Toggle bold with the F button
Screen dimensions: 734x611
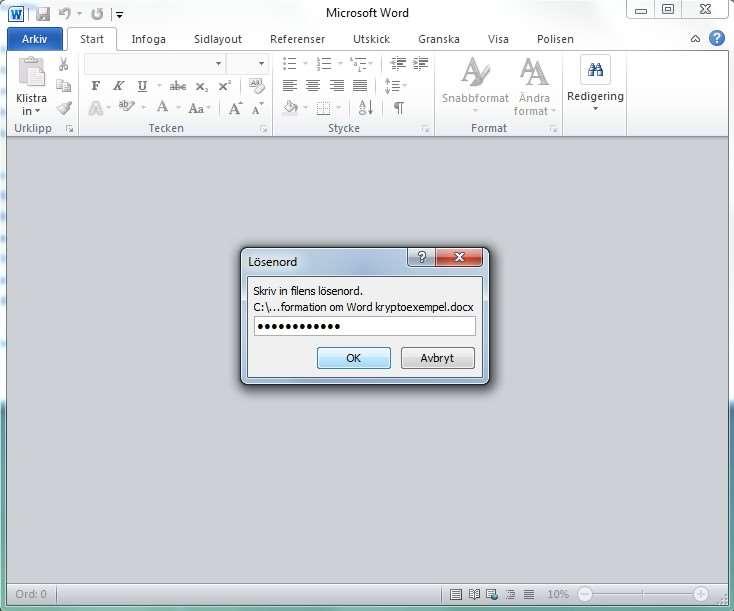pos(95,86)
